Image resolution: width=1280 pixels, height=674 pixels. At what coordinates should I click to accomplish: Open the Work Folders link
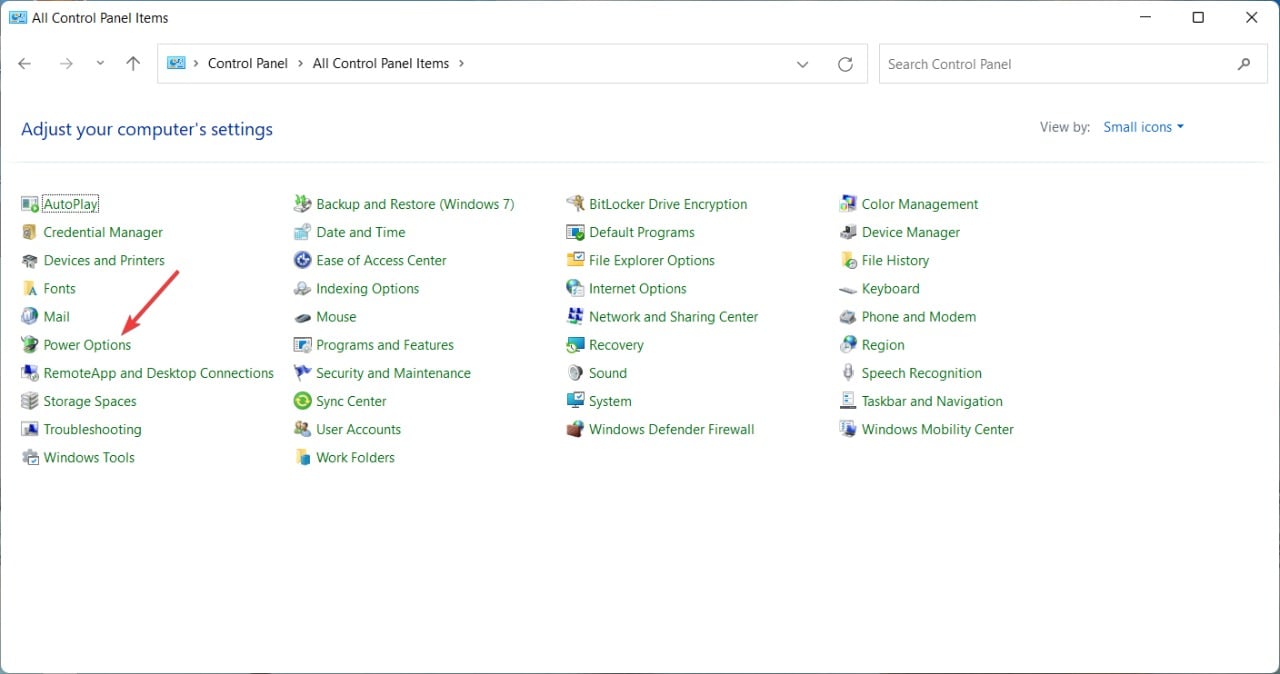[355, 457]
